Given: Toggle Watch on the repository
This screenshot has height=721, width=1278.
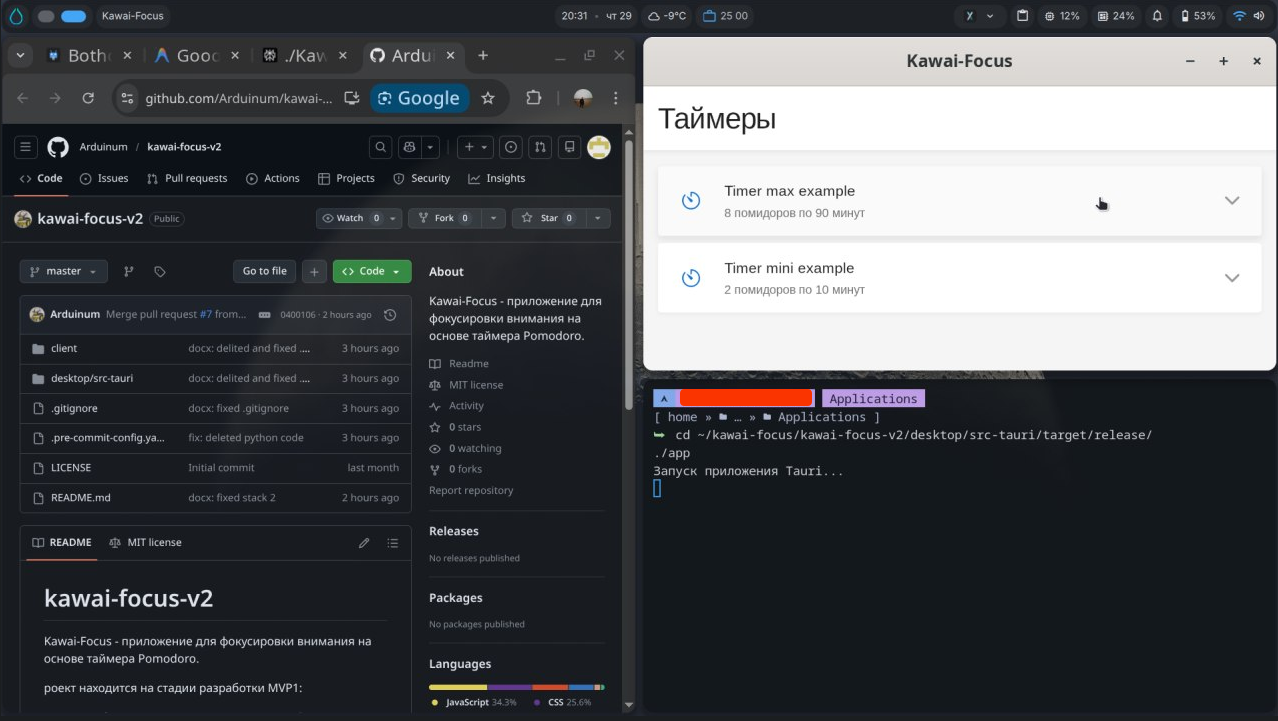Looking at the screenshot, I should pos(350,218).
